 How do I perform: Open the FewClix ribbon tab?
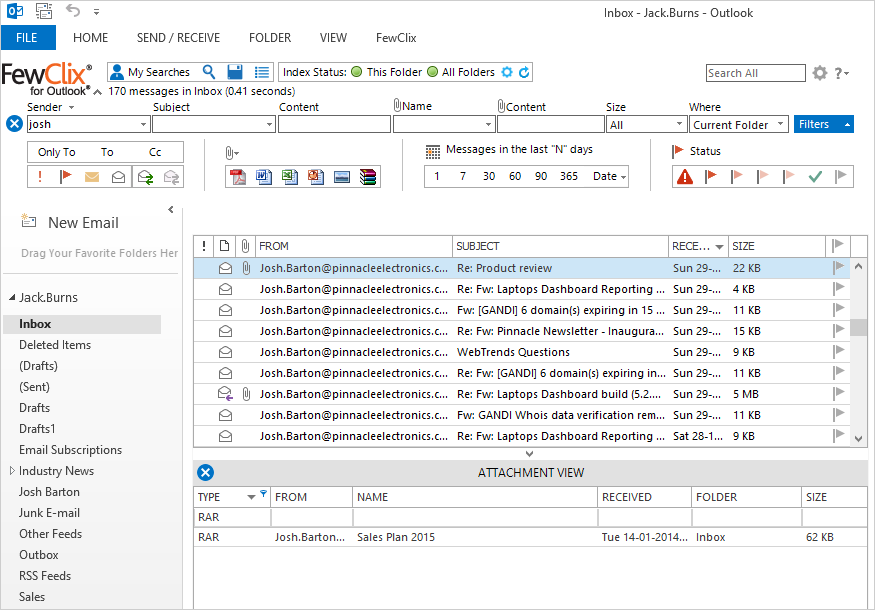tap(396, 37)
